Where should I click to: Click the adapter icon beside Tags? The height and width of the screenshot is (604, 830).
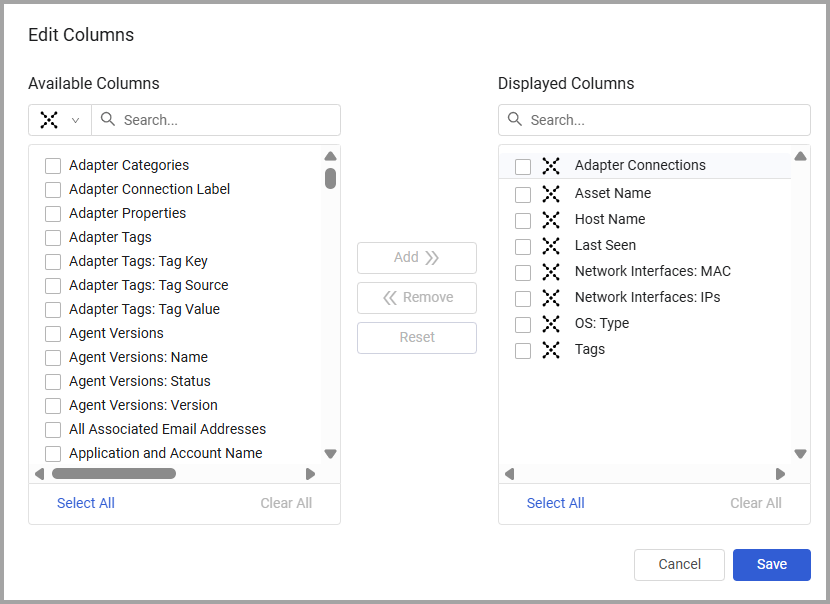(x=550, y=350)
